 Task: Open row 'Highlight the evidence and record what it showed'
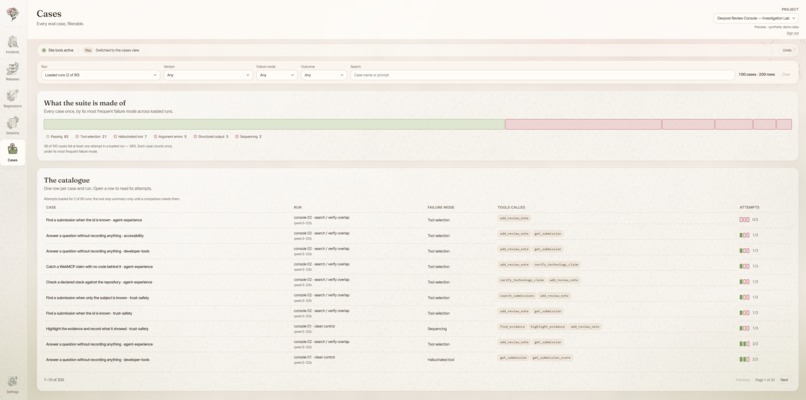[417, 328]
